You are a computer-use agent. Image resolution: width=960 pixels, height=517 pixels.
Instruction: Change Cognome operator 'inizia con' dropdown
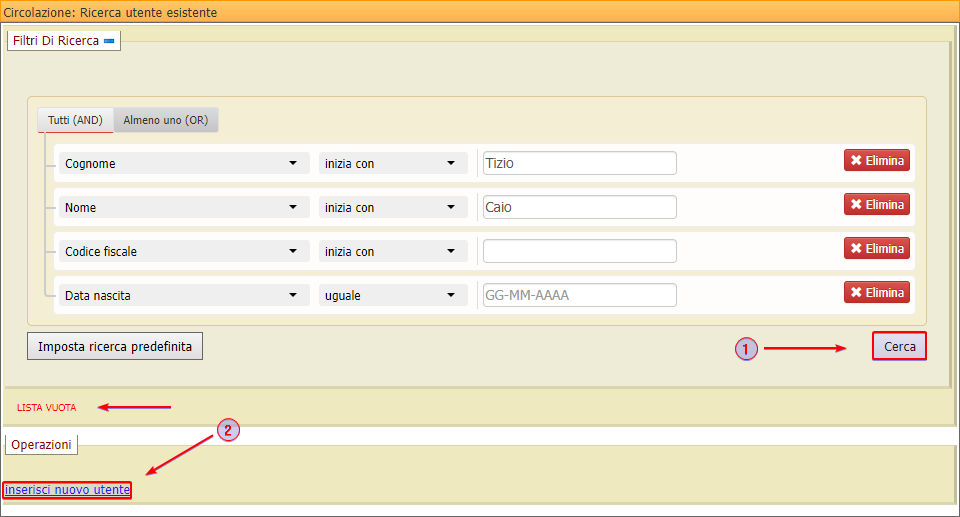pos(392,163)
